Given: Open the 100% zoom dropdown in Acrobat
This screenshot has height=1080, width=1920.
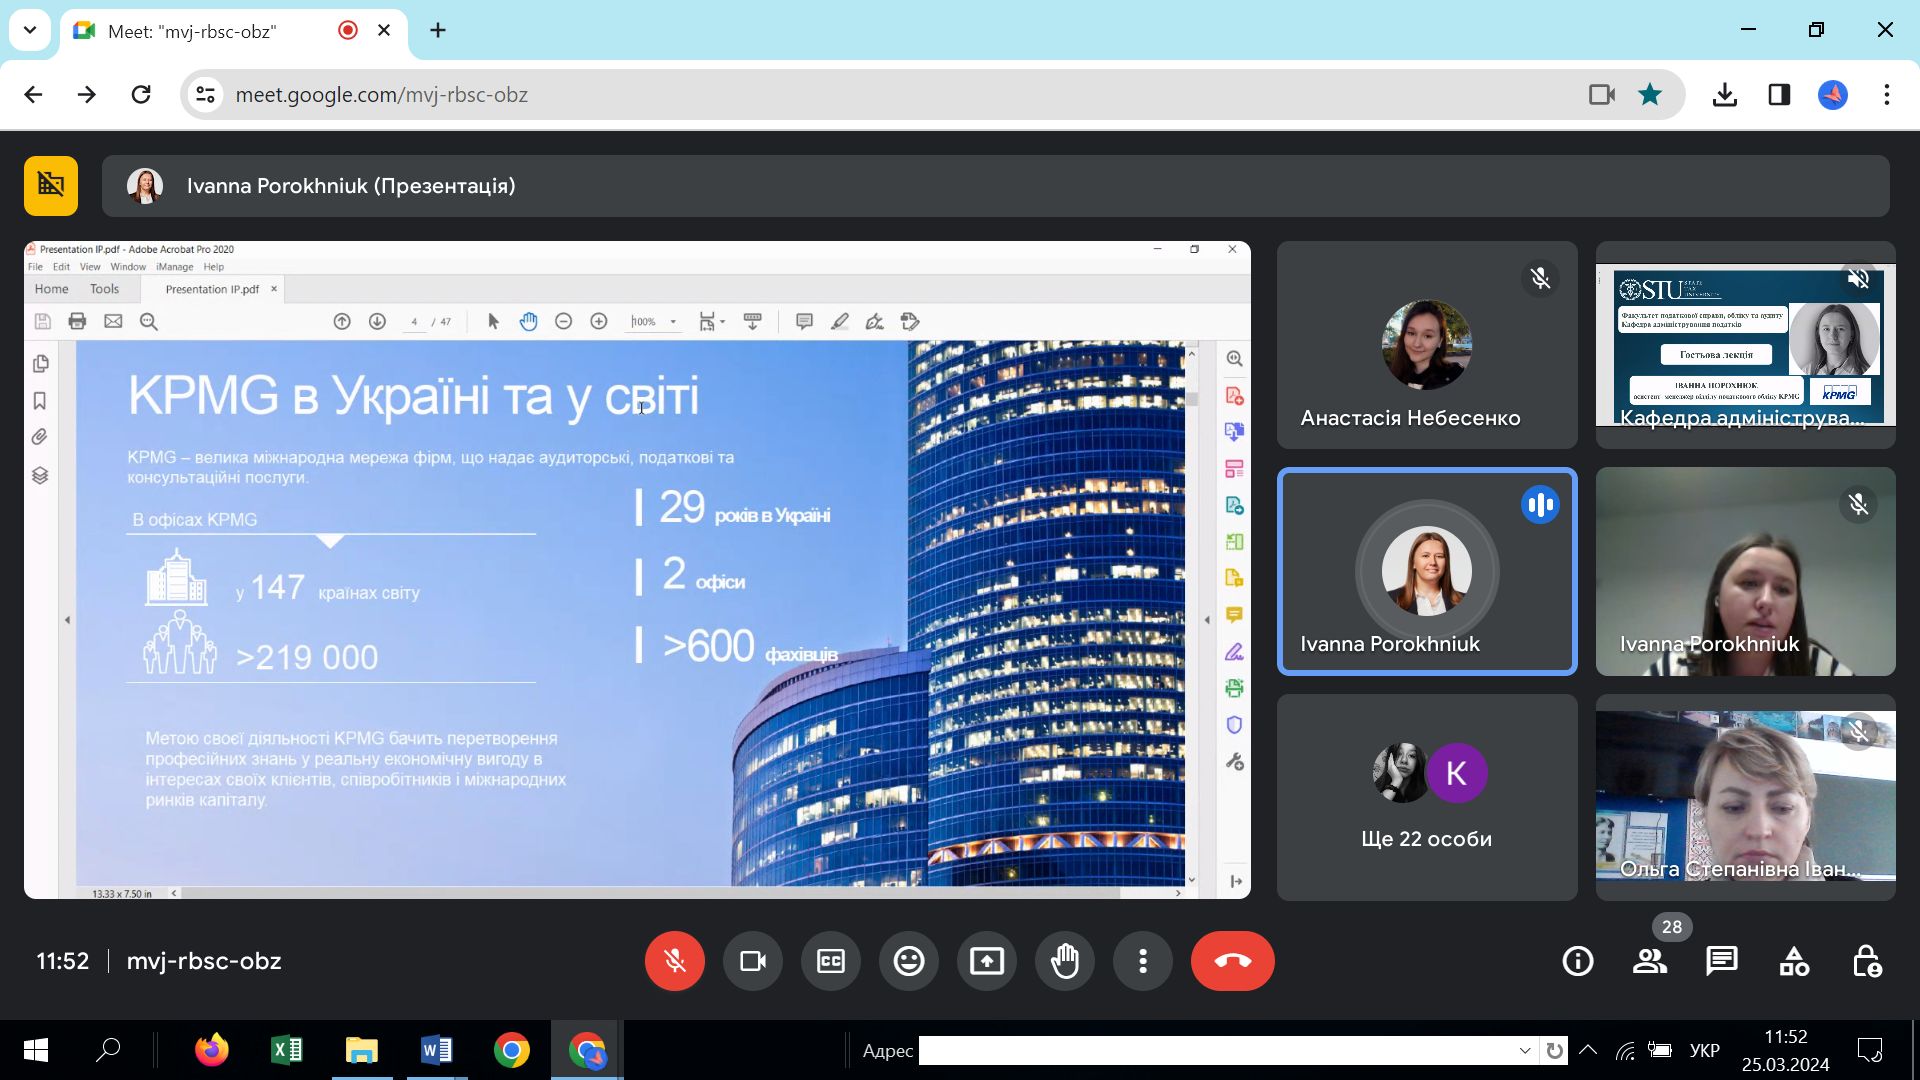Looking at the screenshot, I should (x=673, y=322).
